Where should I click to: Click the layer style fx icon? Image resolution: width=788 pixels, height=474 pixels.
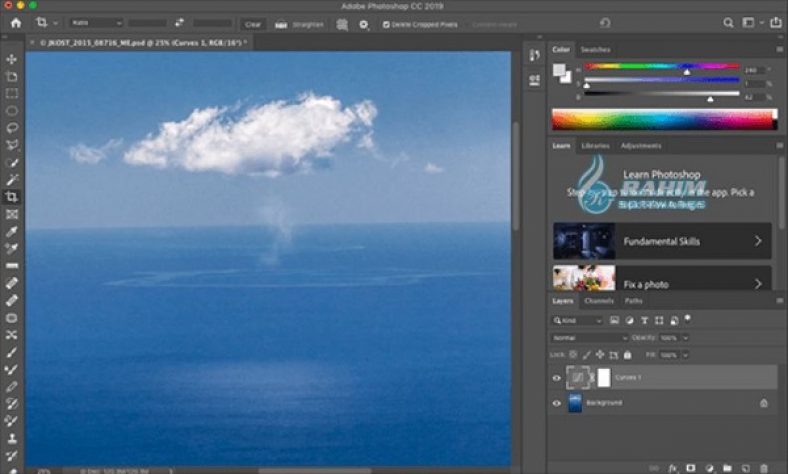[672, 467]
